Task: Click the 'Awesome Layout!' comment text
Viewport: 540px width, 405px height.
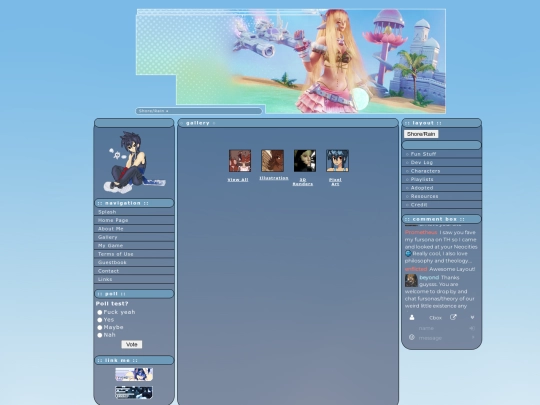Action: 452,269
